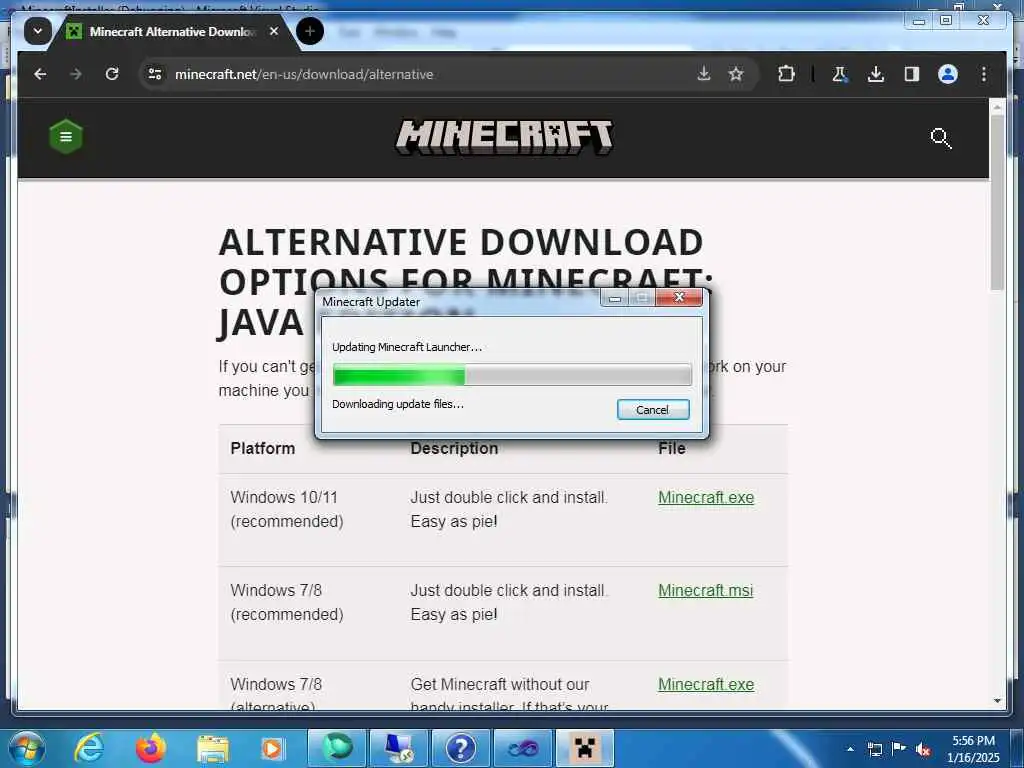Screen dimensions: 1024x768
Task: Click the scrollbar down arrow
Action: [997, 701]
